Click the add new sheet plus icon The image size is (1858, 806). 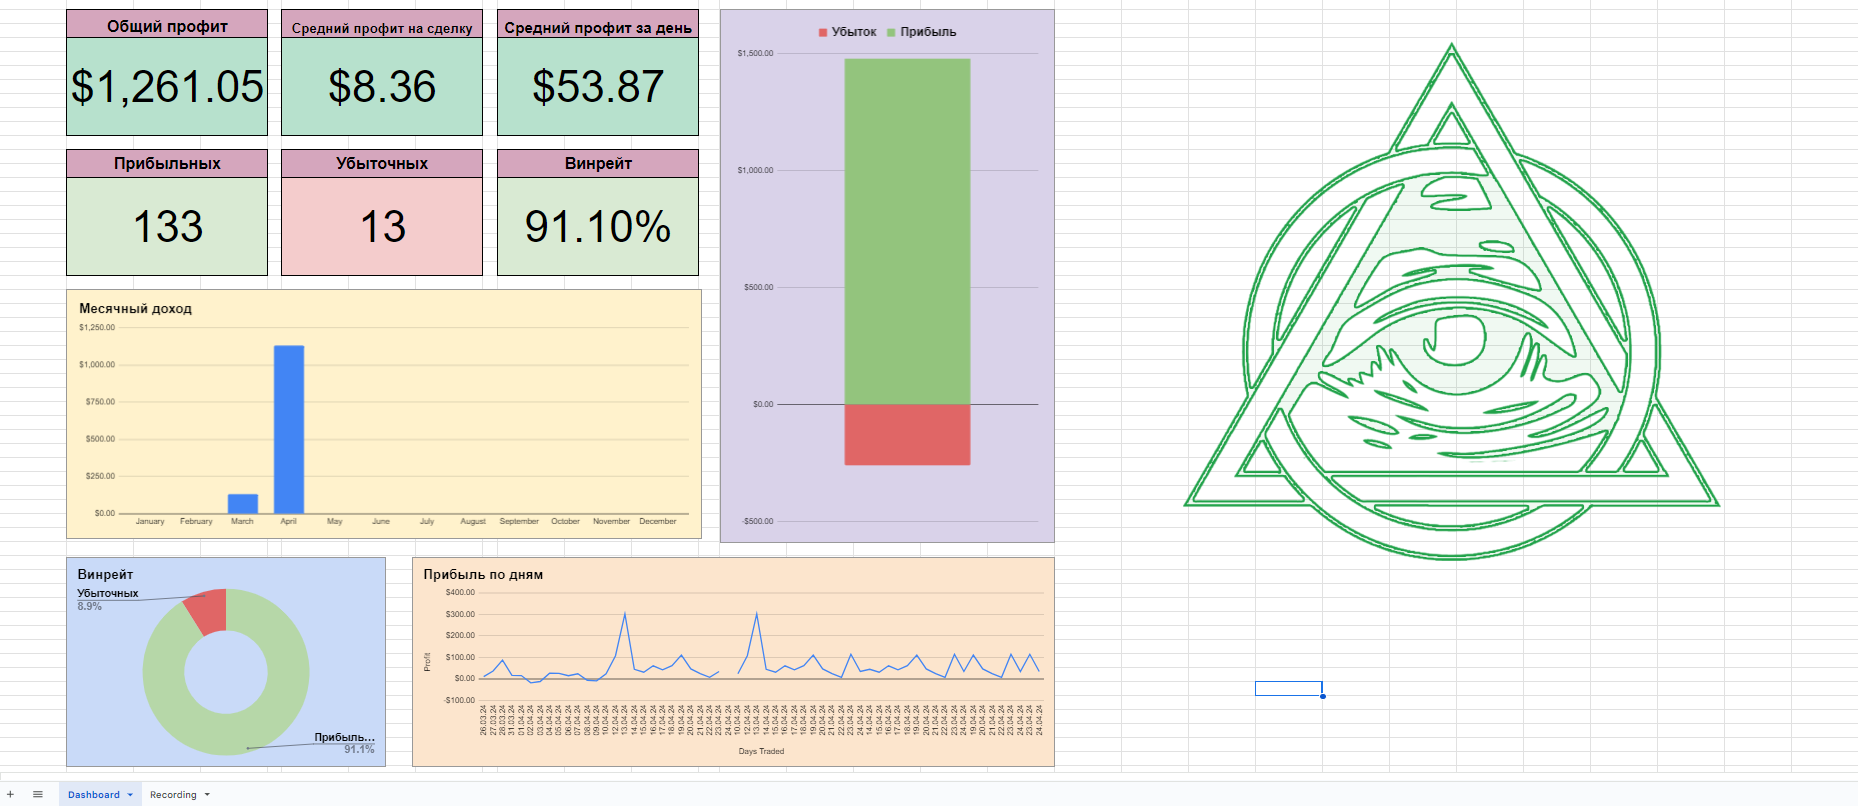tap(10, 794)
